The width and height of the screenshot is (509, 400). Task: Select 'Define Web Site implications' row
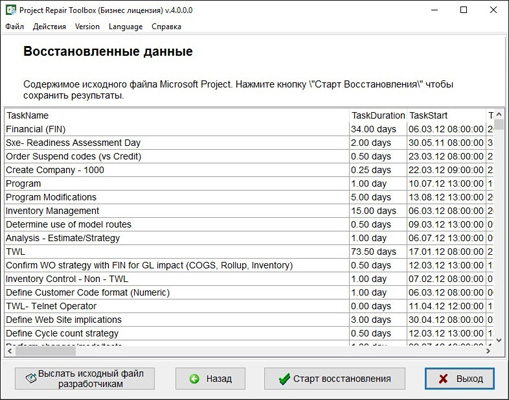(249, 320)
